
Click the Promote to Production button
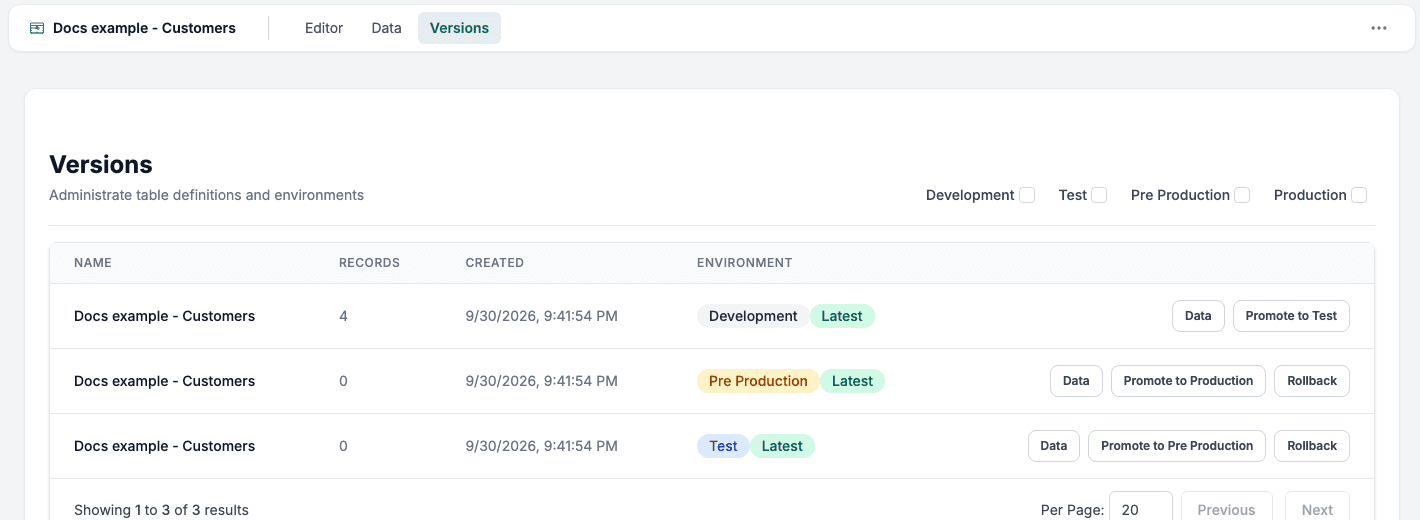(x=1188, y=381)
